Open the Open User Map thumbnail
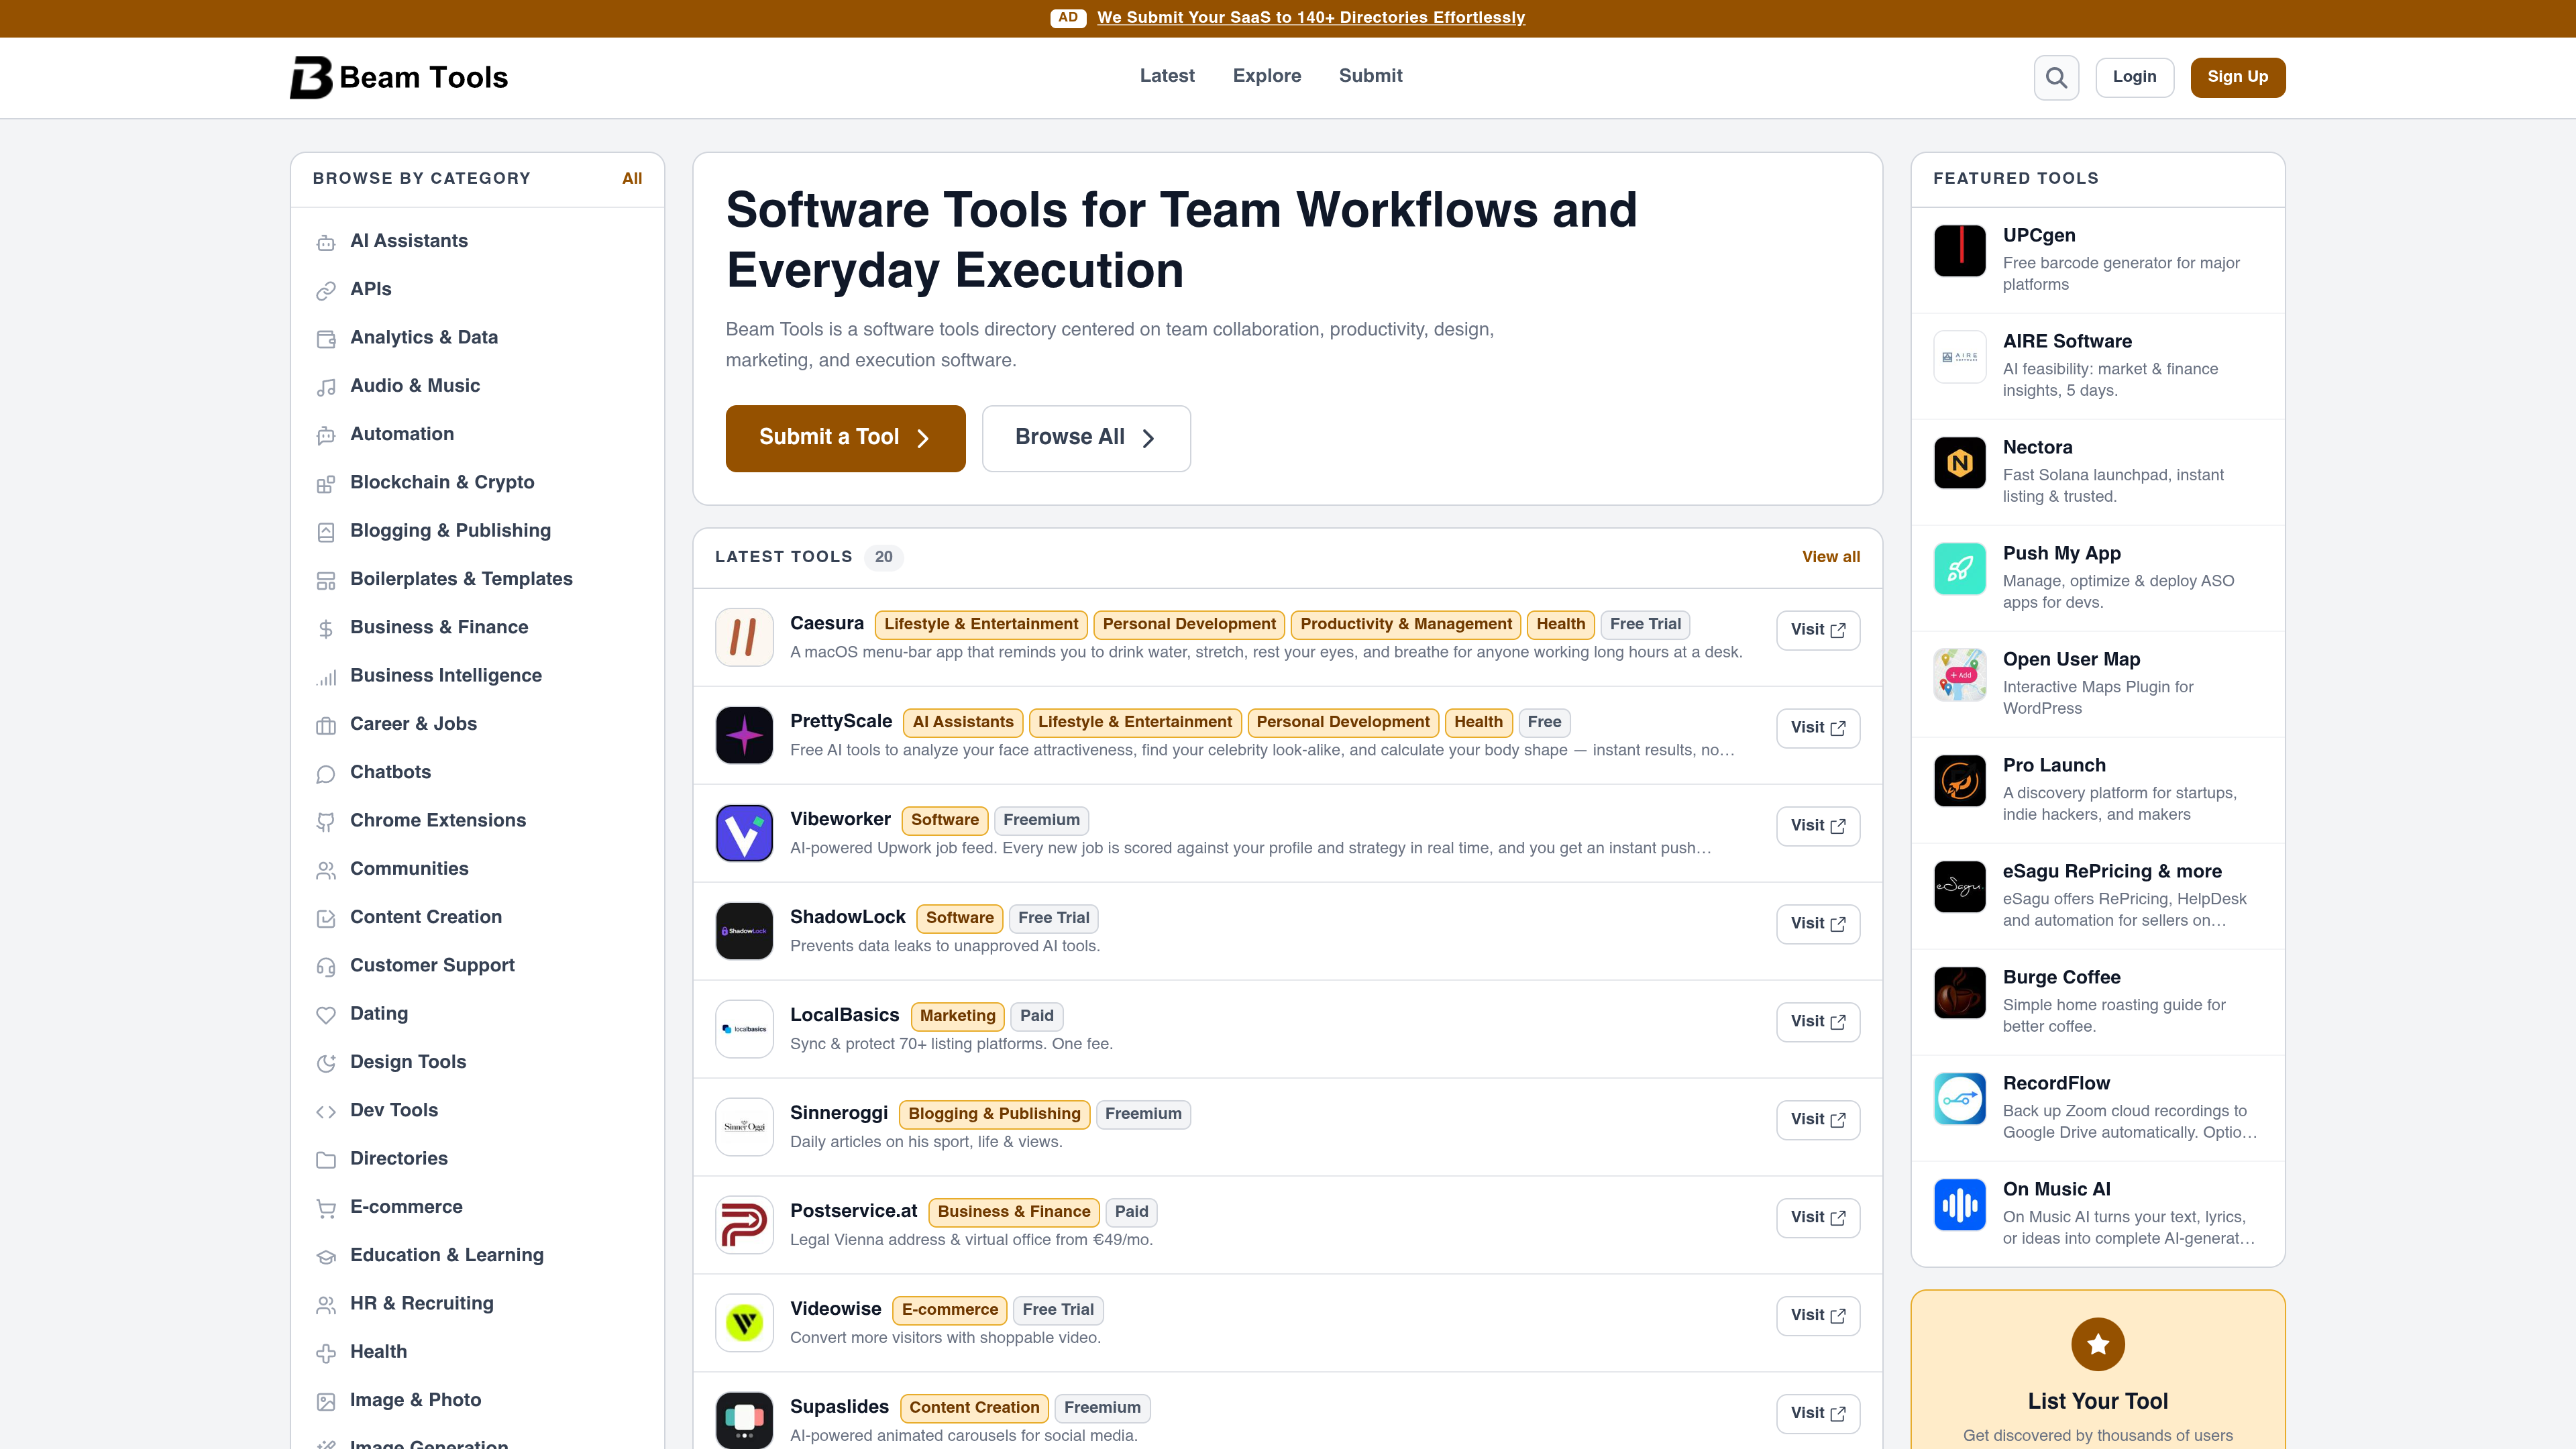The height and width of the screenshot is (1449, 2576). 1960,674
